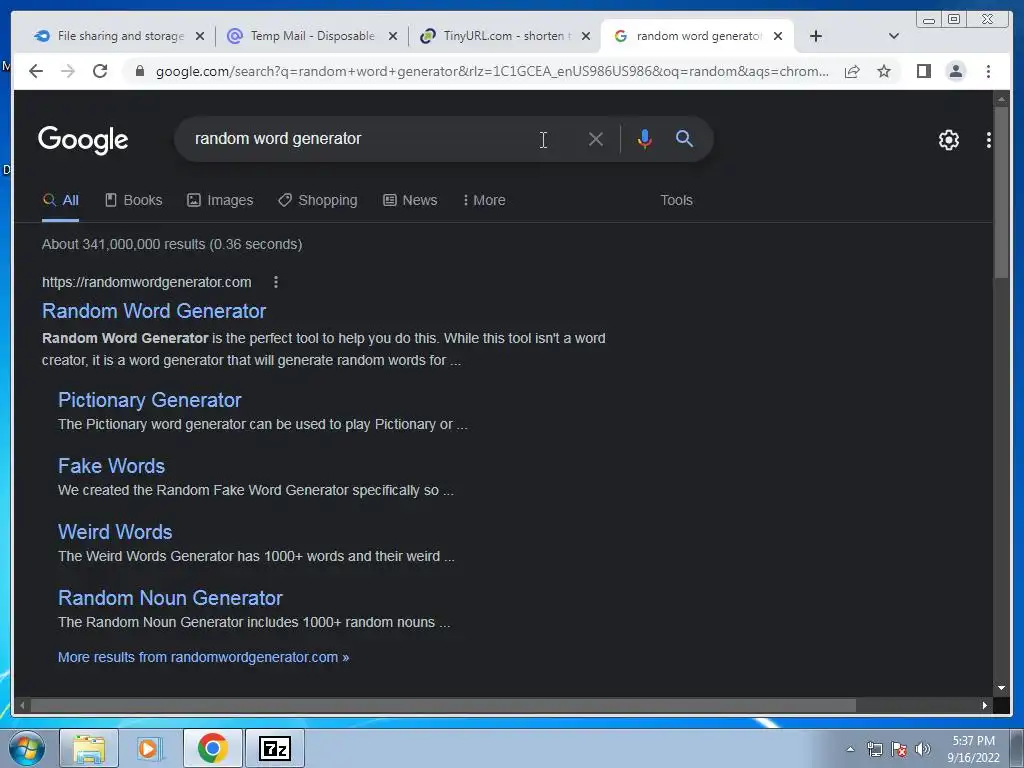Click More results from randomwordgenerator.com
The height and width of the screenshot is (768, 1024).
coord(203,657)
